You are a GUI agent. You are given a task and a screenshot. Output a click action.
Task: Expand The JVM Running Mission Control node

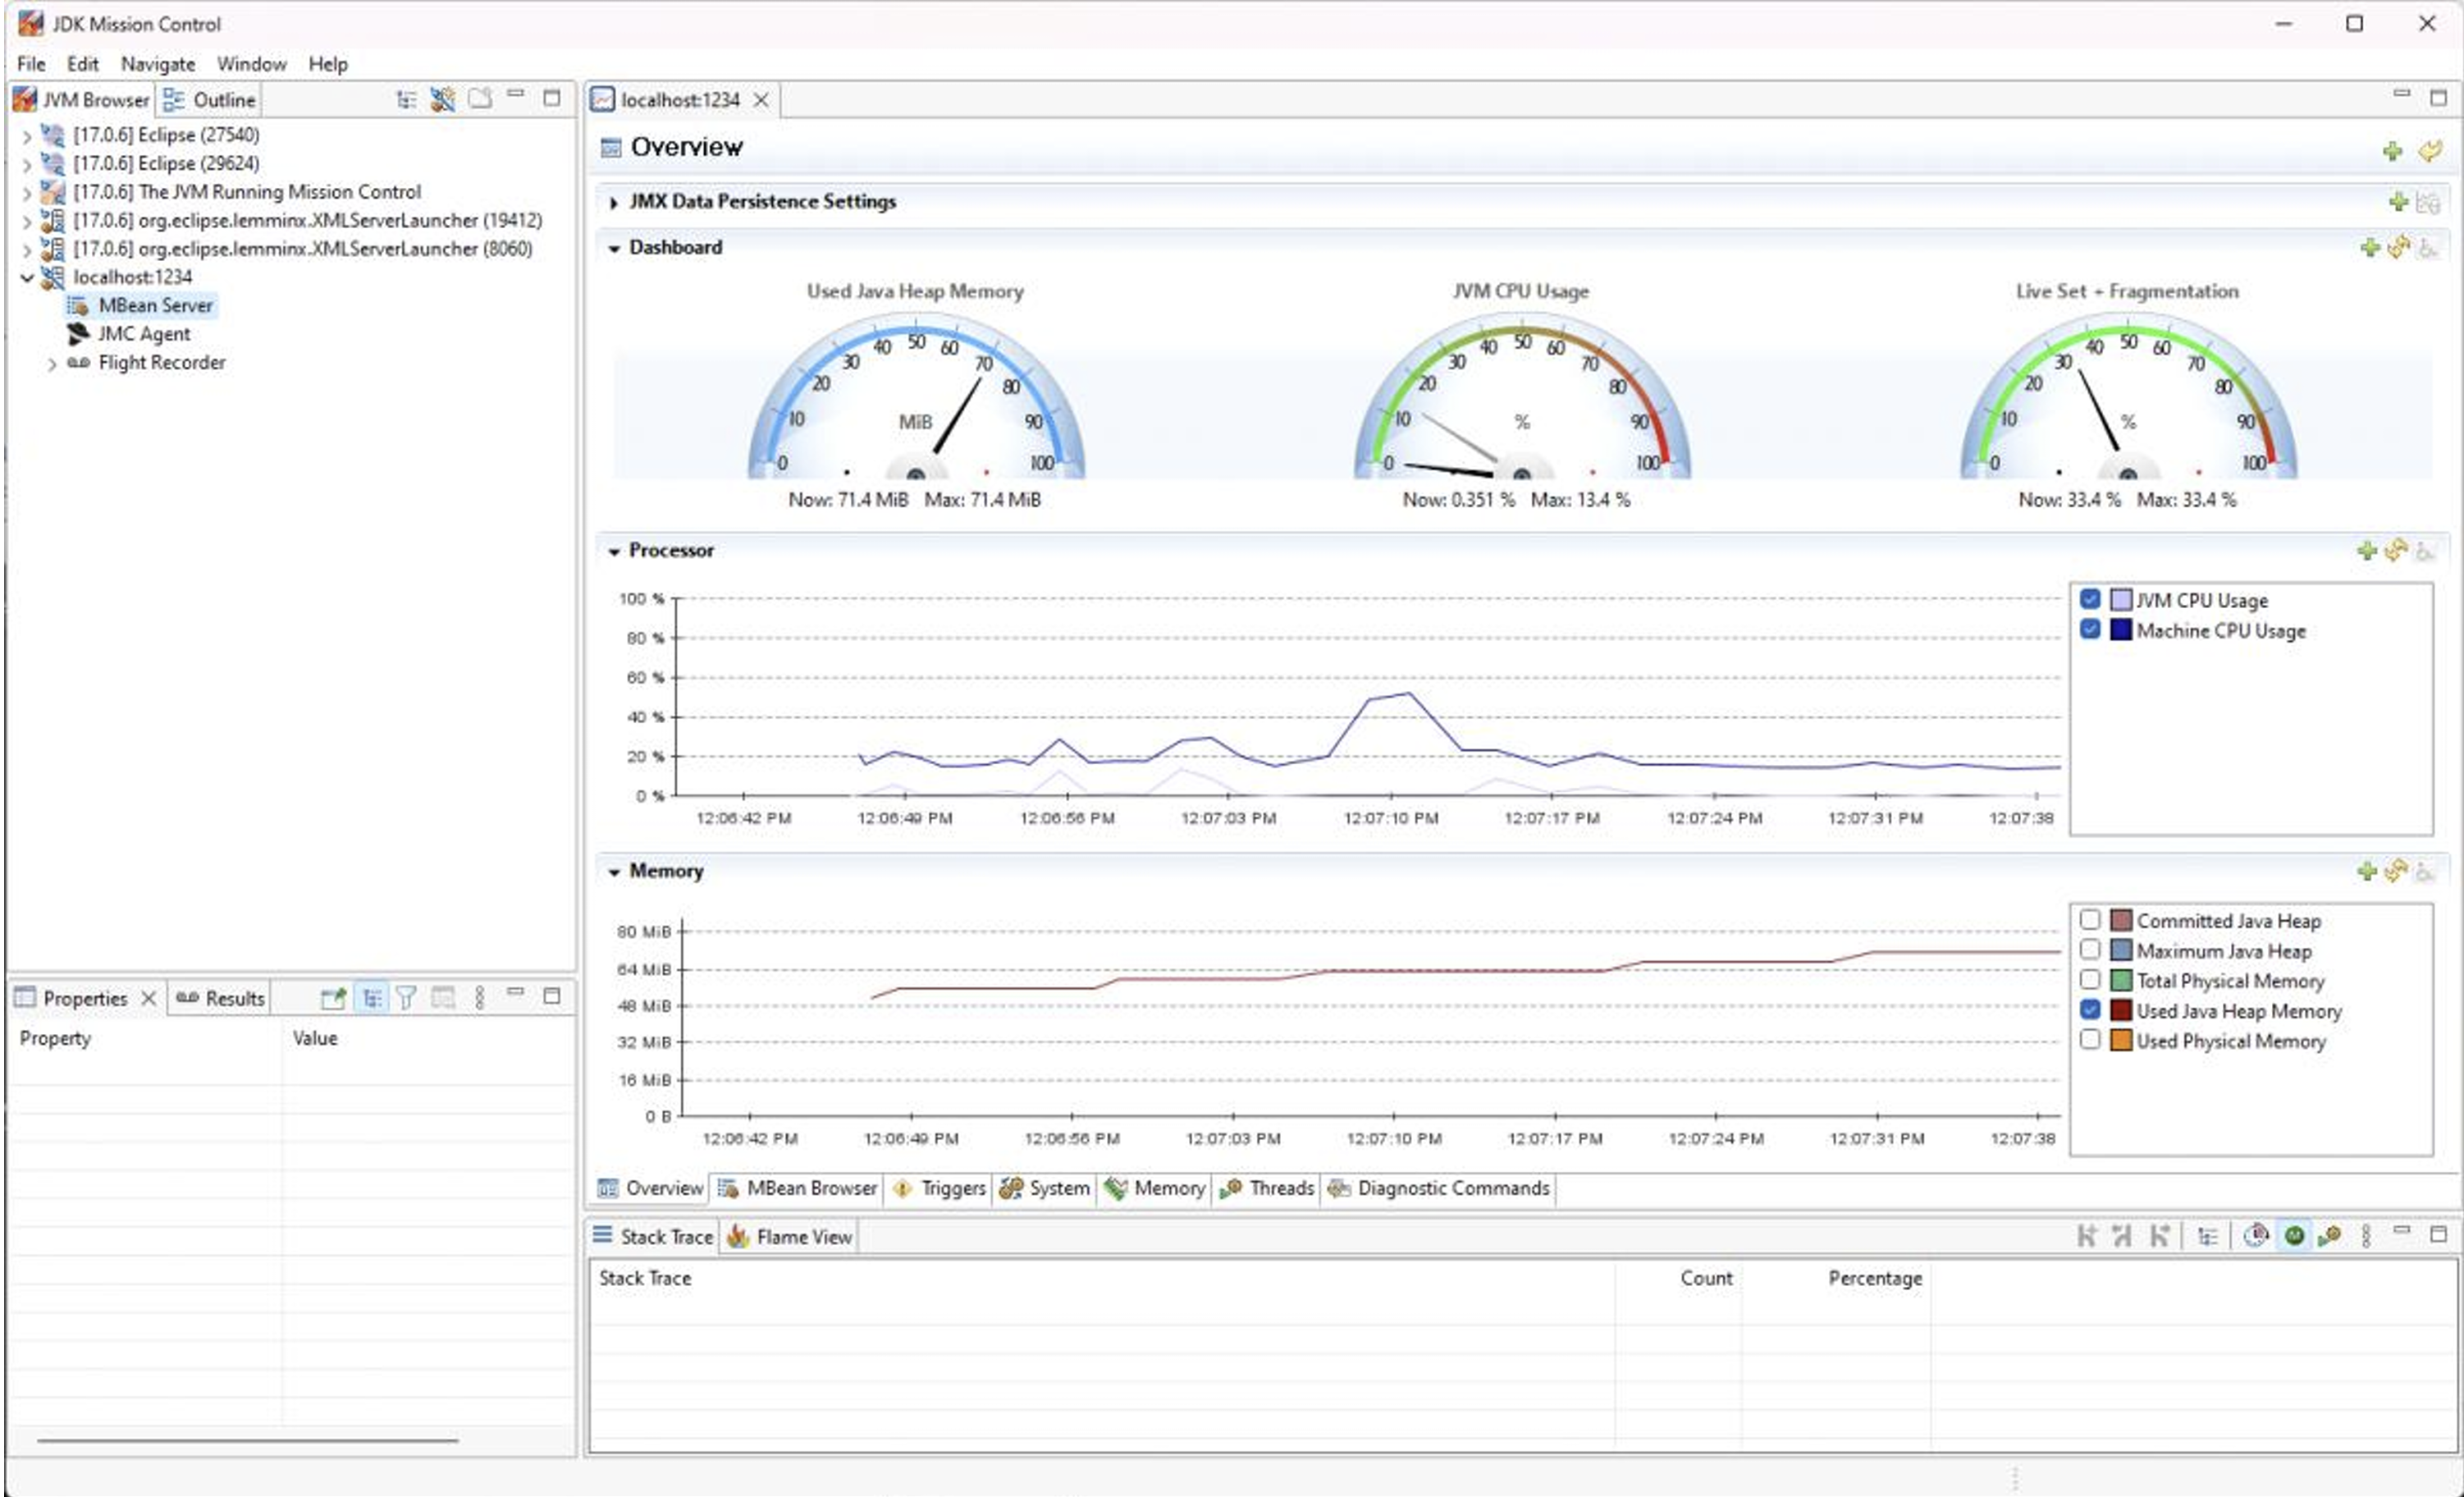click(27, 193)
